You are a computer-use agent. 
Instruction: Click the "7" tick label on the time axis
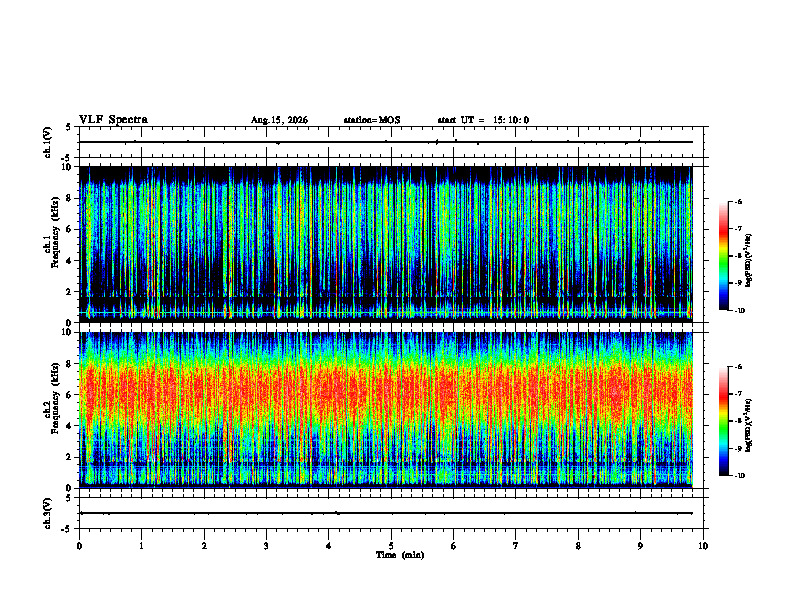coord(516,546)
